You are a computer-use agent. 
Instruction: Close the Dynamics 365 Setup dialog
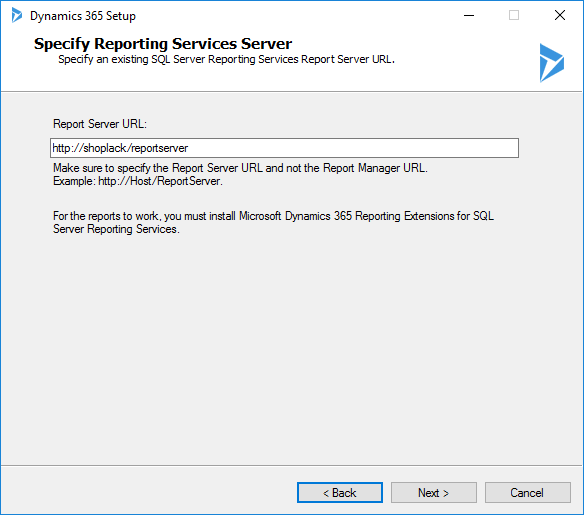click(x=560, y=15)
